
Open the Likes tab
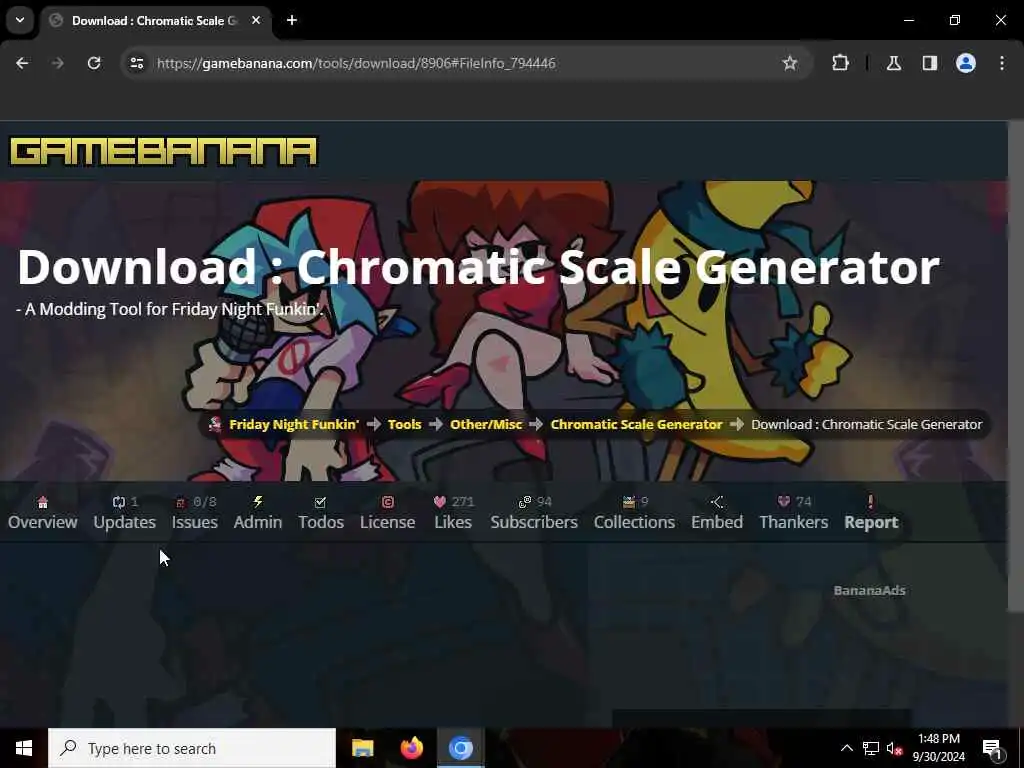(453, 513)
